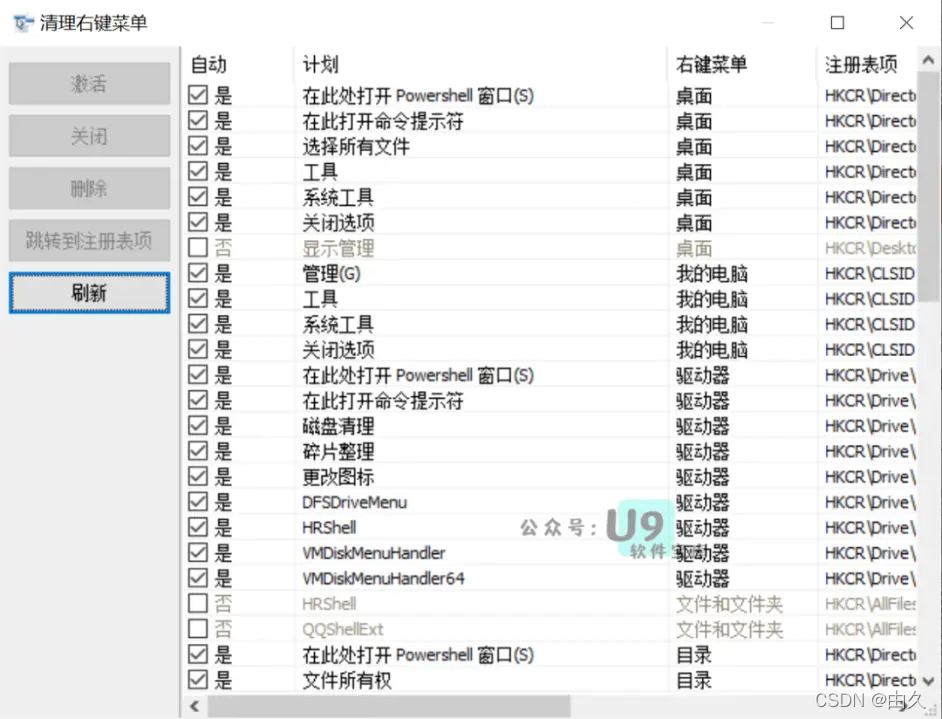Image resolution: width=942 pixels, height=719 pixels.
Task: Select the VMDiskMenuHandler64 entry
Action: pos(383,578)
